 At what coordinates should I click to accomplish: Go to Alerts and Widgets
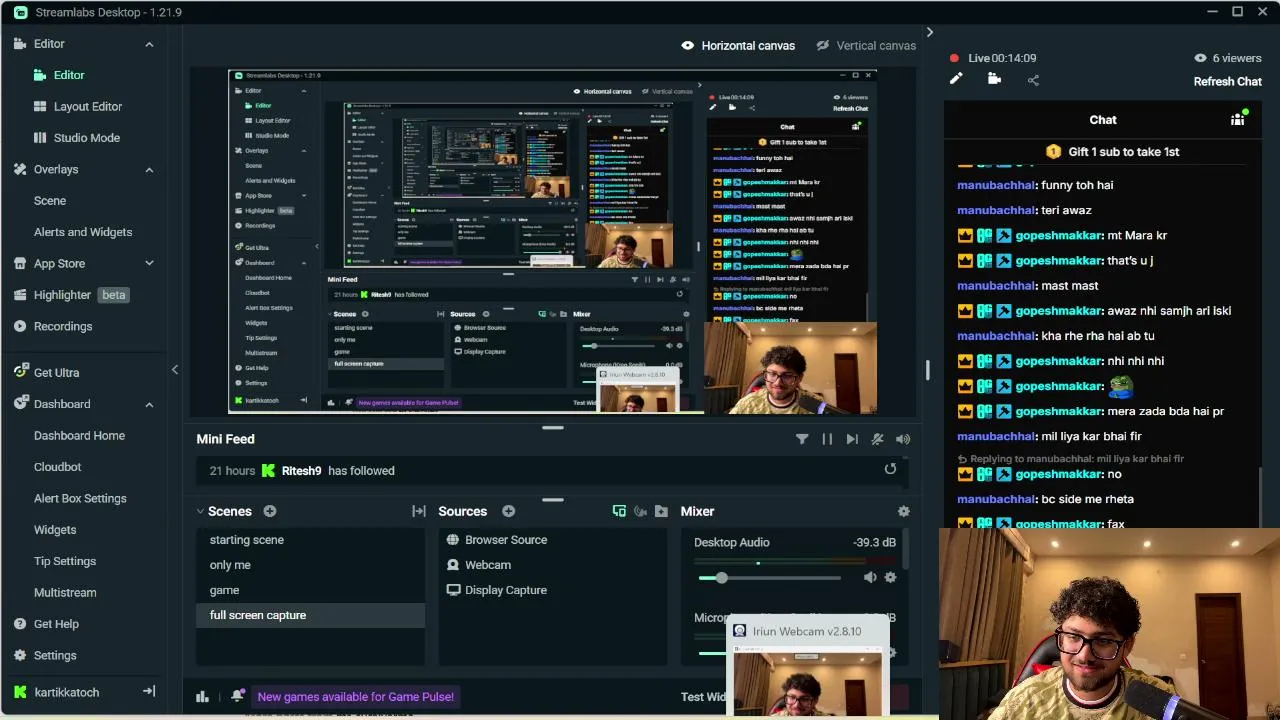(83, 232)
